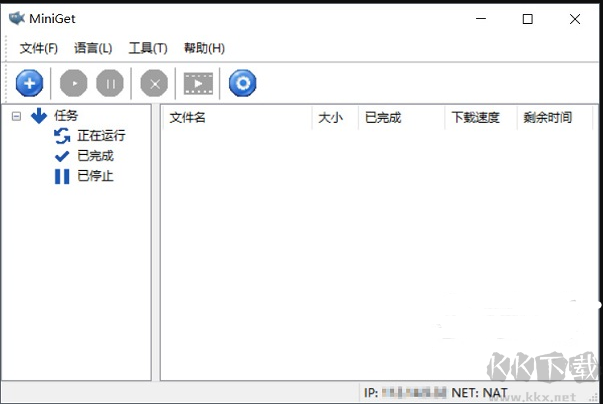This screenshot has width=603, height=404.
Task: Click the blue add new download button
Action: (30, 83)
